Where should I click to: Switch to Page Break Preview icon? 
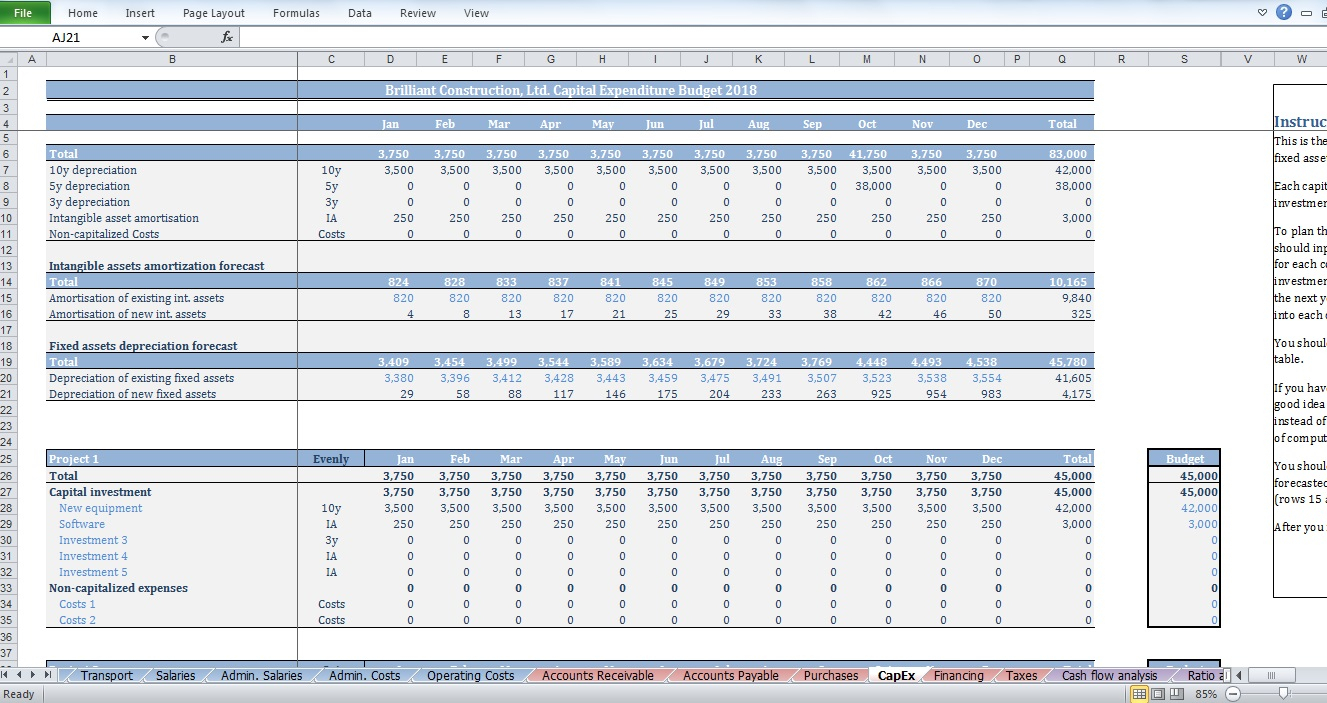click(x=1175, y=694)
